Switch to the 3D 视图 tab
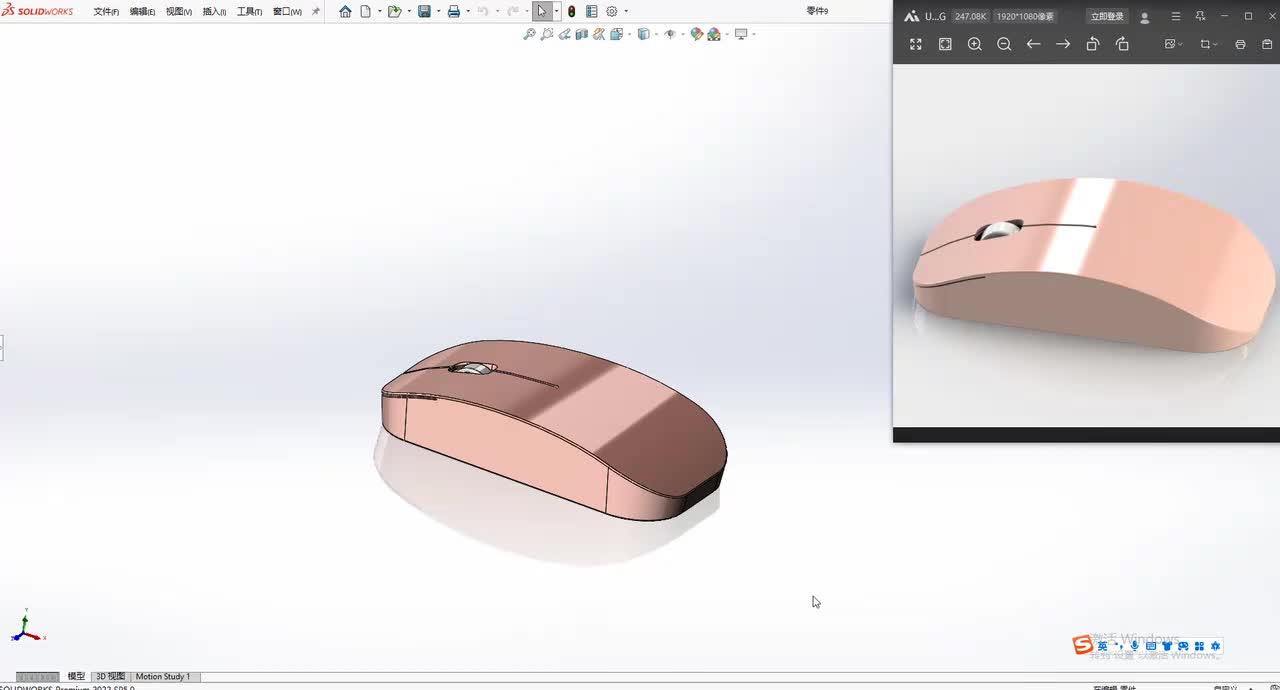Screen dimensions: 1280x690 (x=110, y=677)
